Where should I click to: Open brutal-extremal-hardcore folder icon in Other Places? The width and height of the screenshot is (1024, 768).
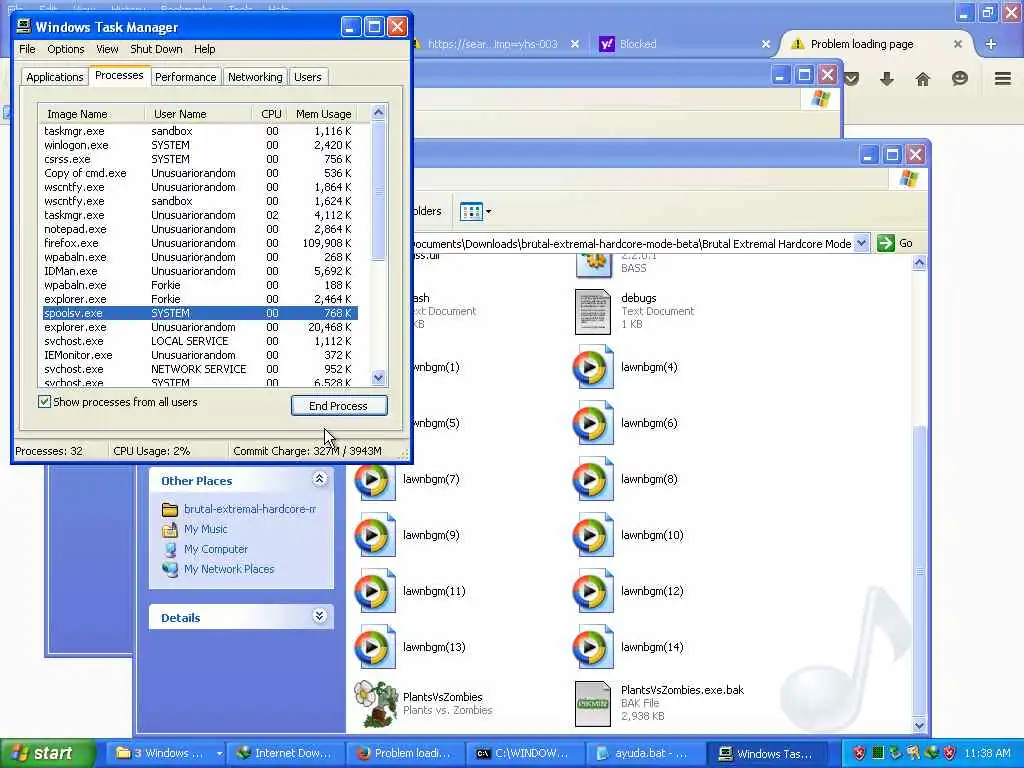[x=170, y=509]
